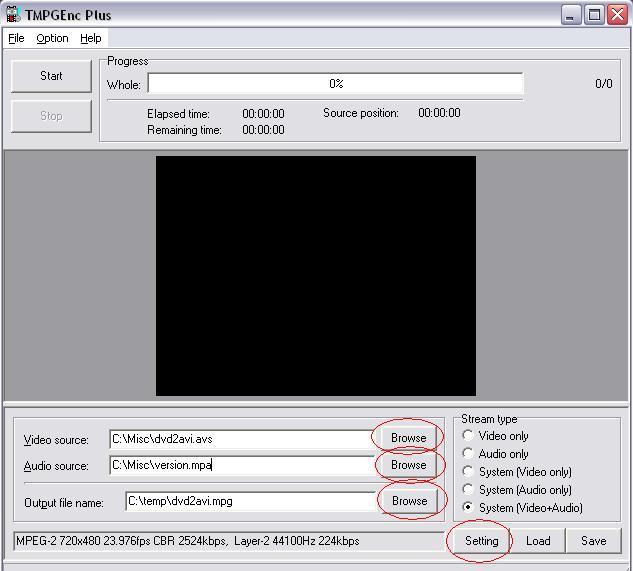Minimize the TMPGEnc Plus window

coord(571,15)
